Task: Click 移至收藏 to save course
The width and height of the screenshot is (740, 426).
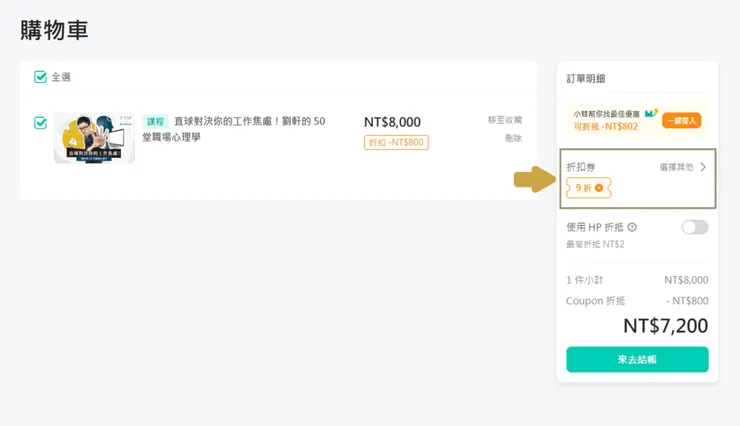Action: coord(505,119)
